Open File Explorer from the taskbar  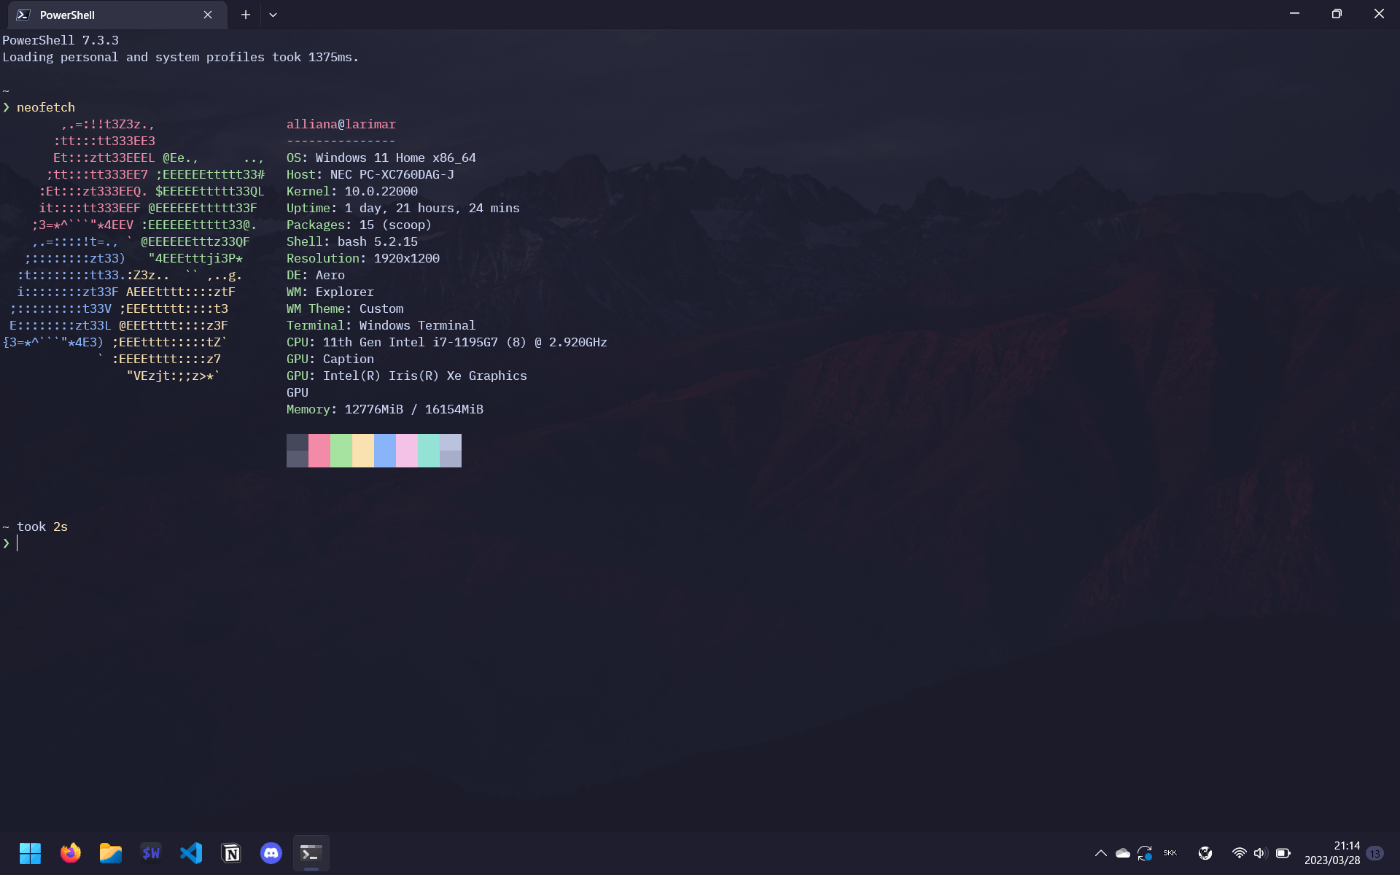tap(110, 853)
